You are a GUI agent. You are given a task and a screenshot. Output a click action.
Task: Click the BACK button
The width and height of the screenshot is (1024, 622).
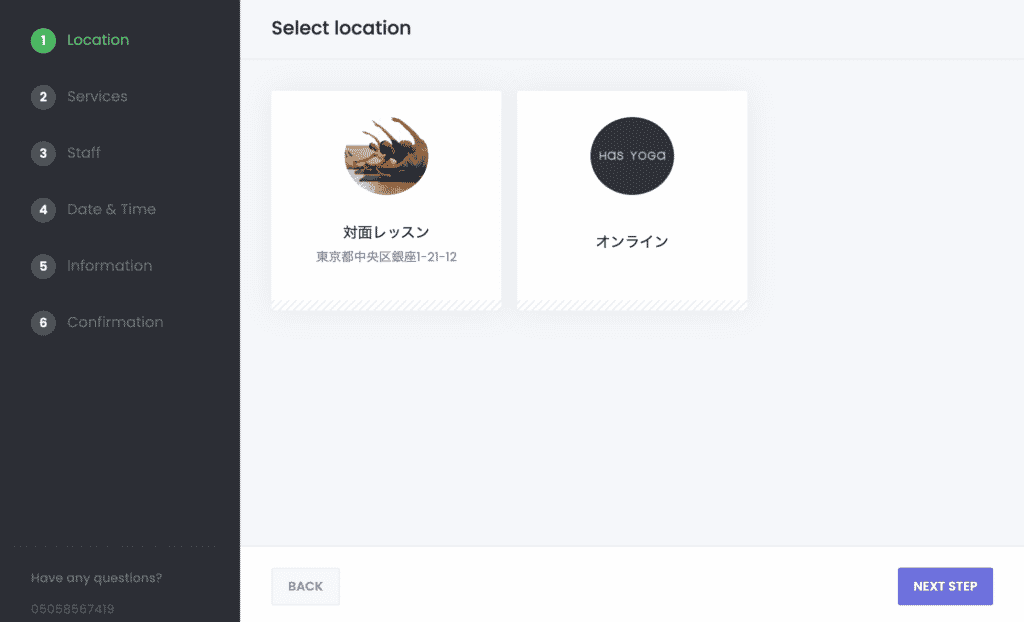pyautogui.click(x=306, y=587)
